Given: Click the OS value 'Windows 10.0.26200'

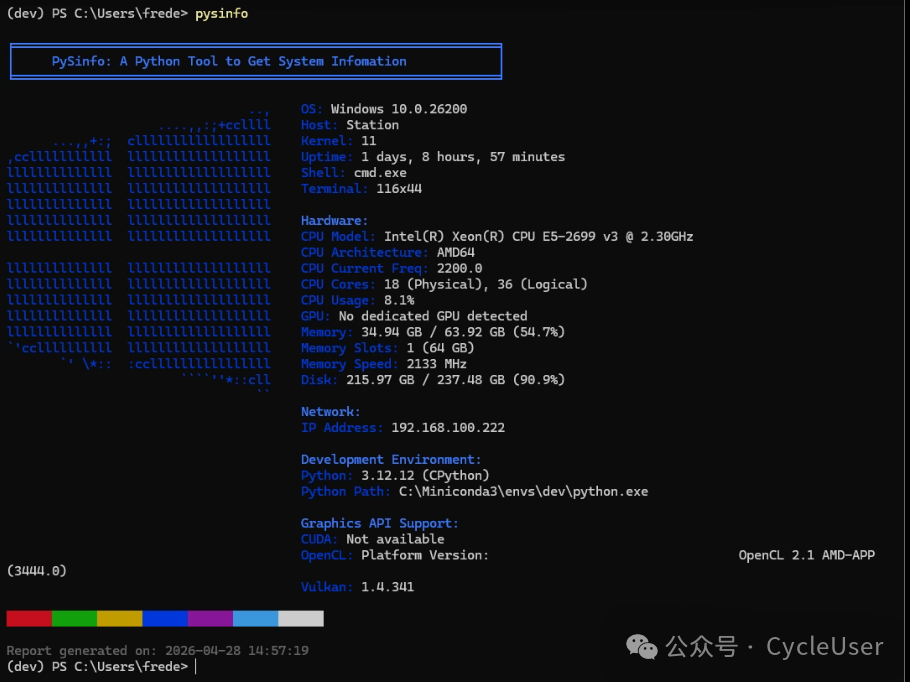Looking at the screenshot, I should 399,109.
